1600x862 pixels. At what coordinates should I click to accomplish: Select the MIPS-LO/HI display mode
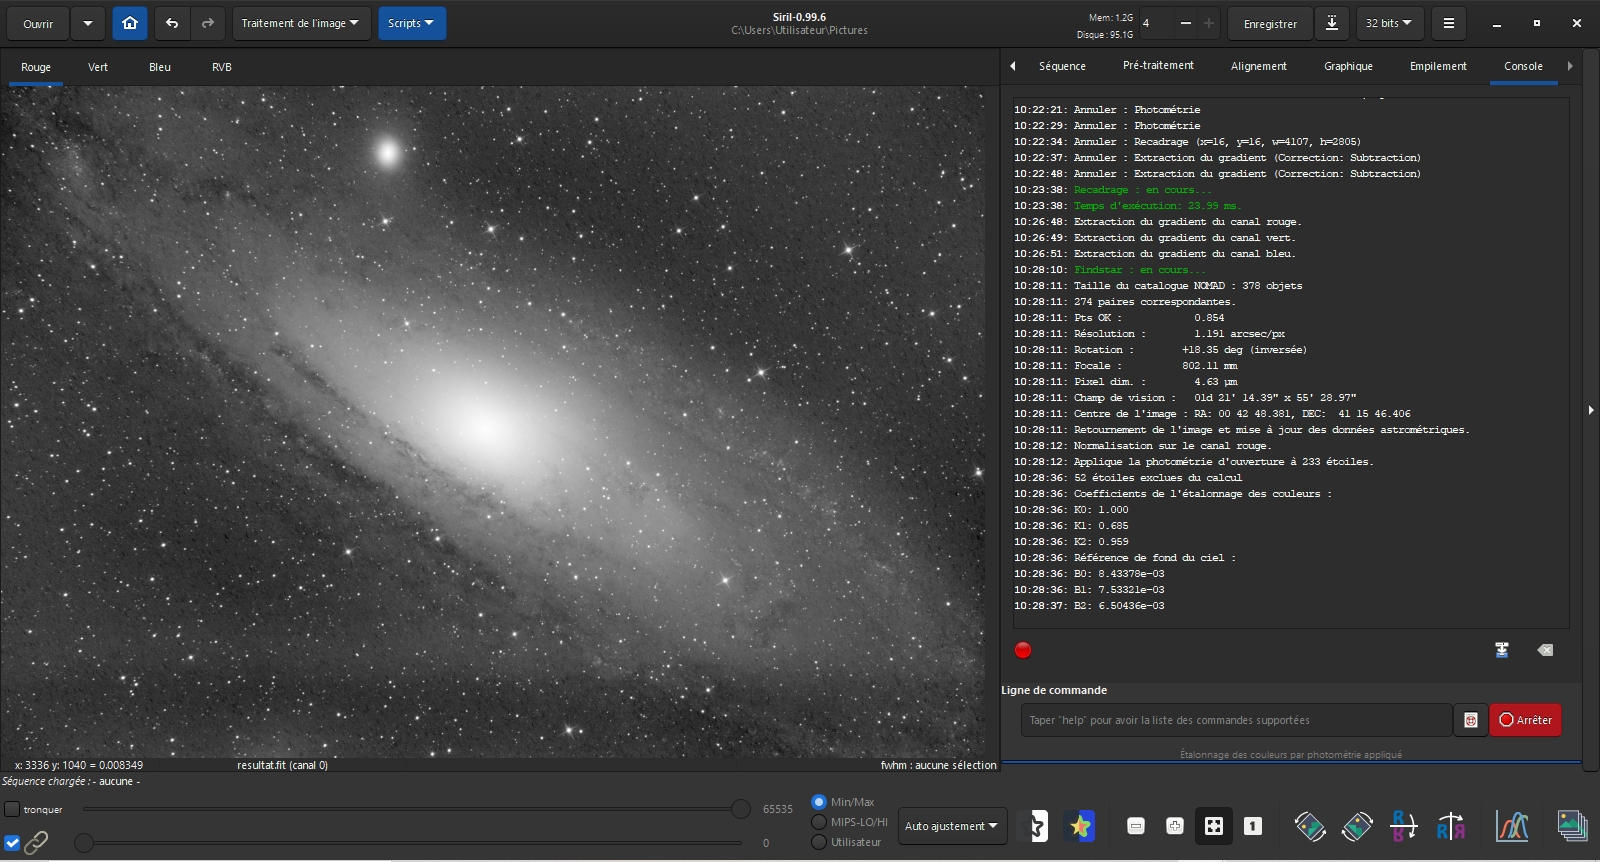pos(819,822)
